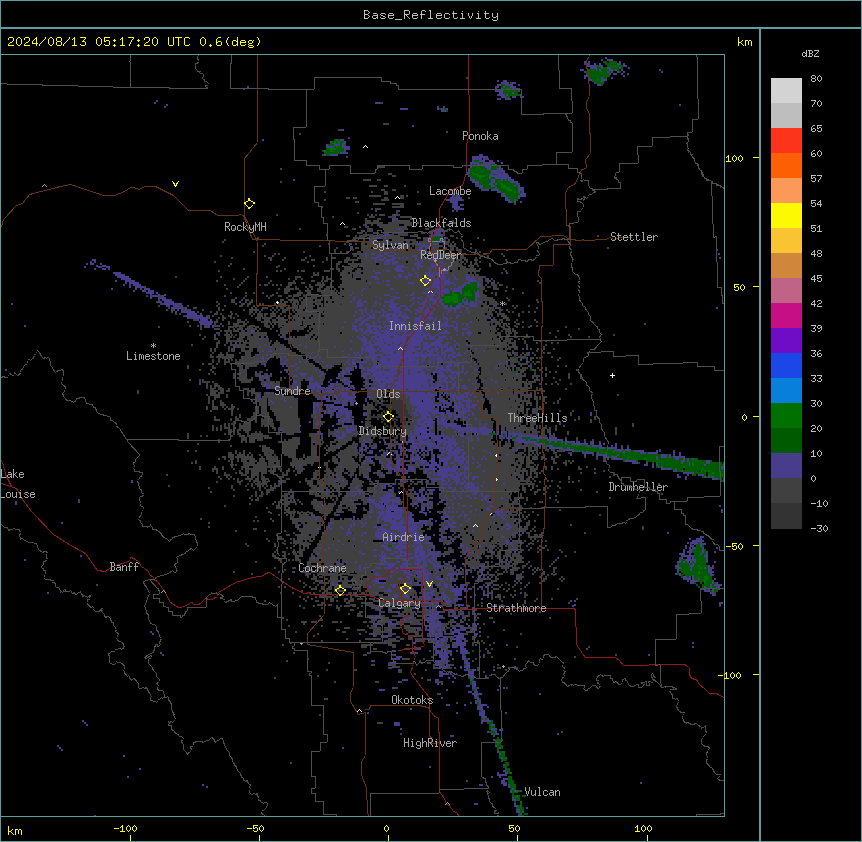Screen dimensions: 862x842
Task: Click the green echo cell east of Lacombe
Action: tap(495, 179)
